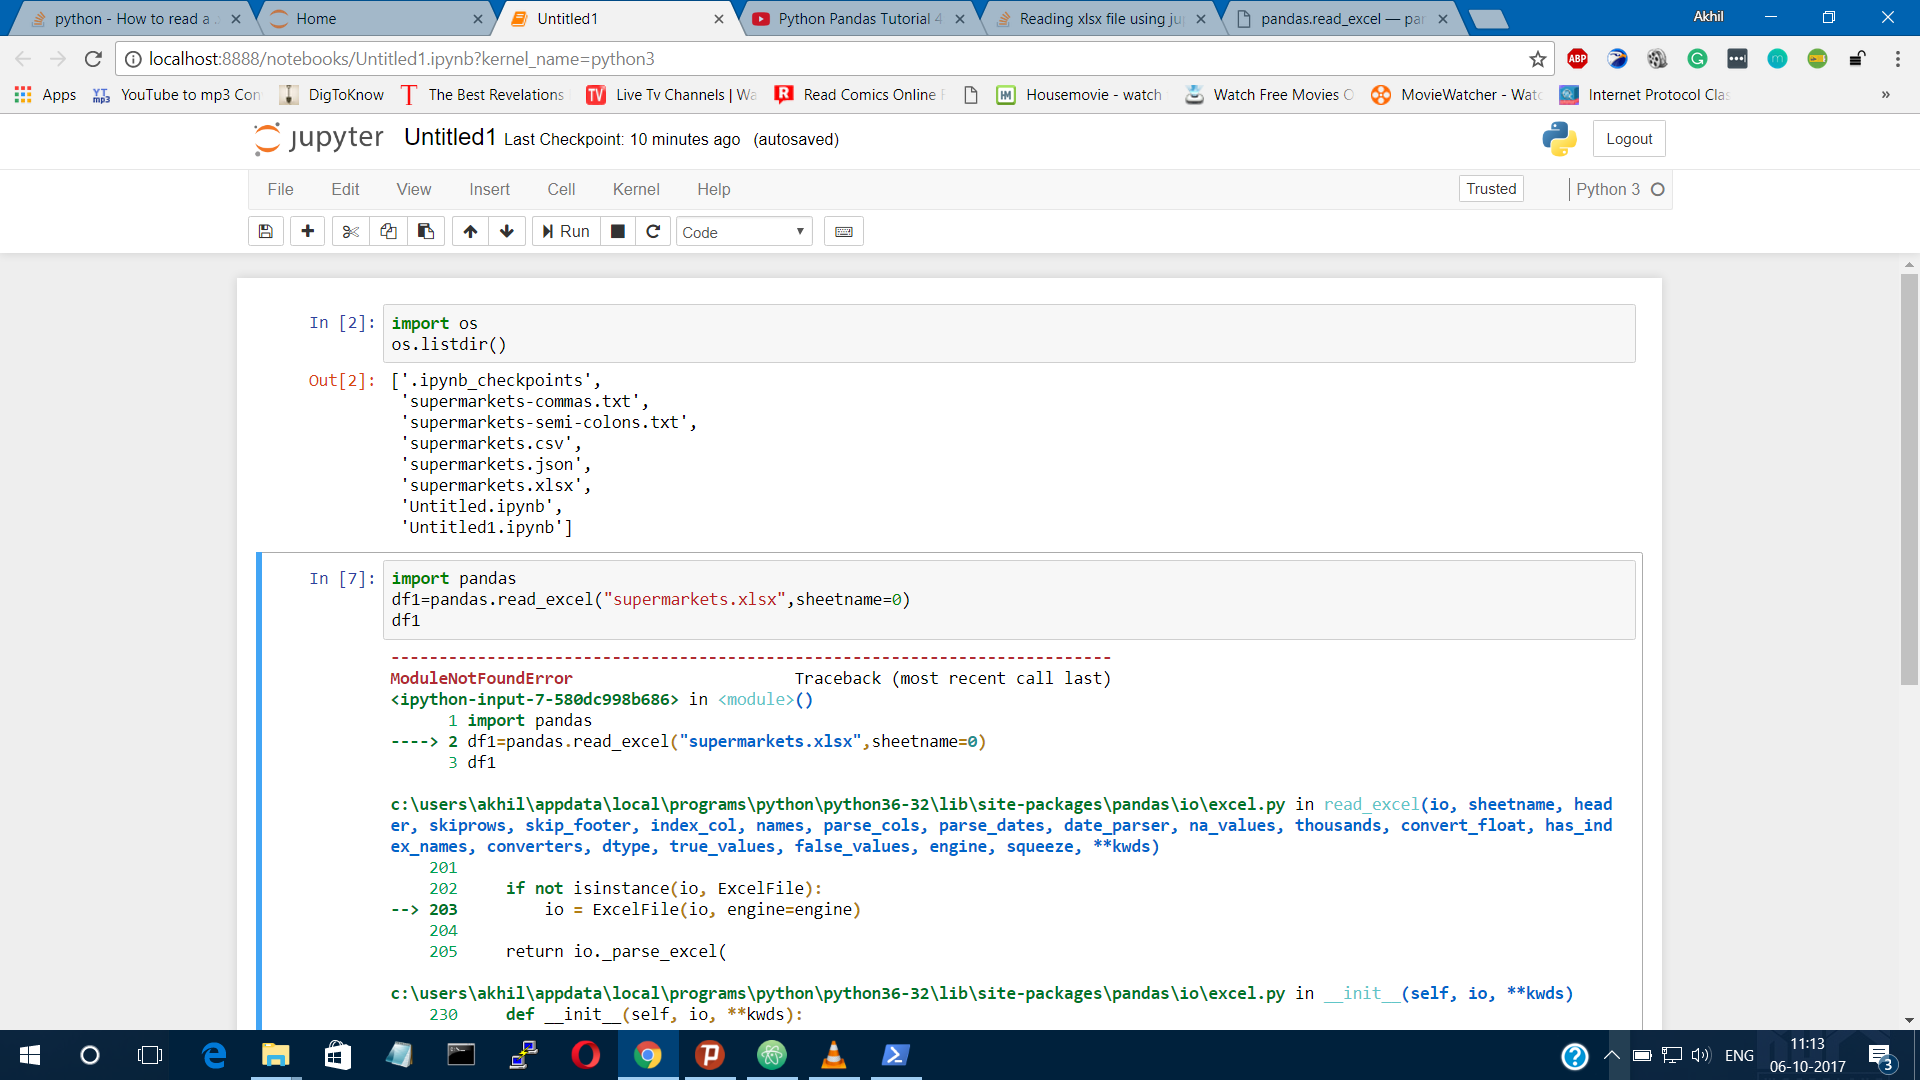
Task: Open the Apps bookmark
Action: [46, 94]
